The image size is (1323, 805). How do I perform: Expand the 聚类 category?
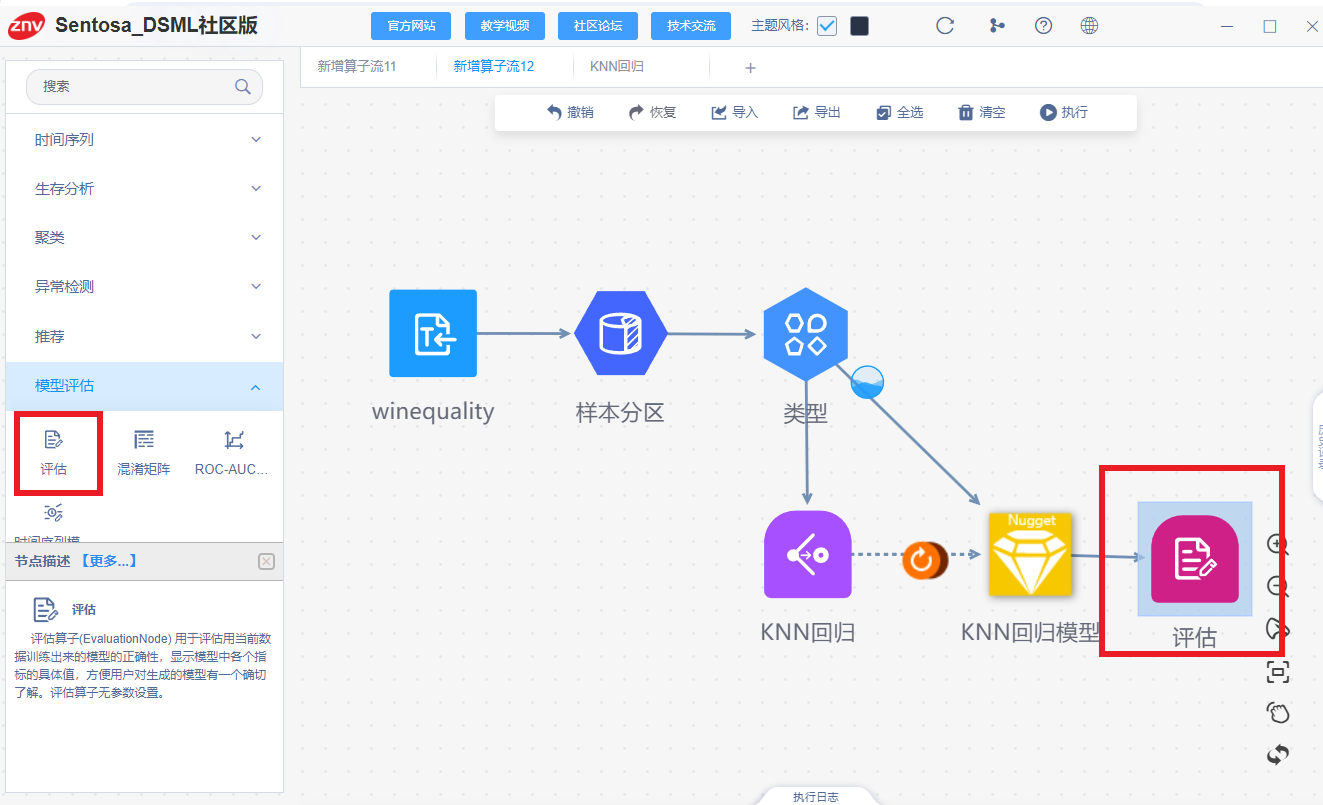point(145,238)
